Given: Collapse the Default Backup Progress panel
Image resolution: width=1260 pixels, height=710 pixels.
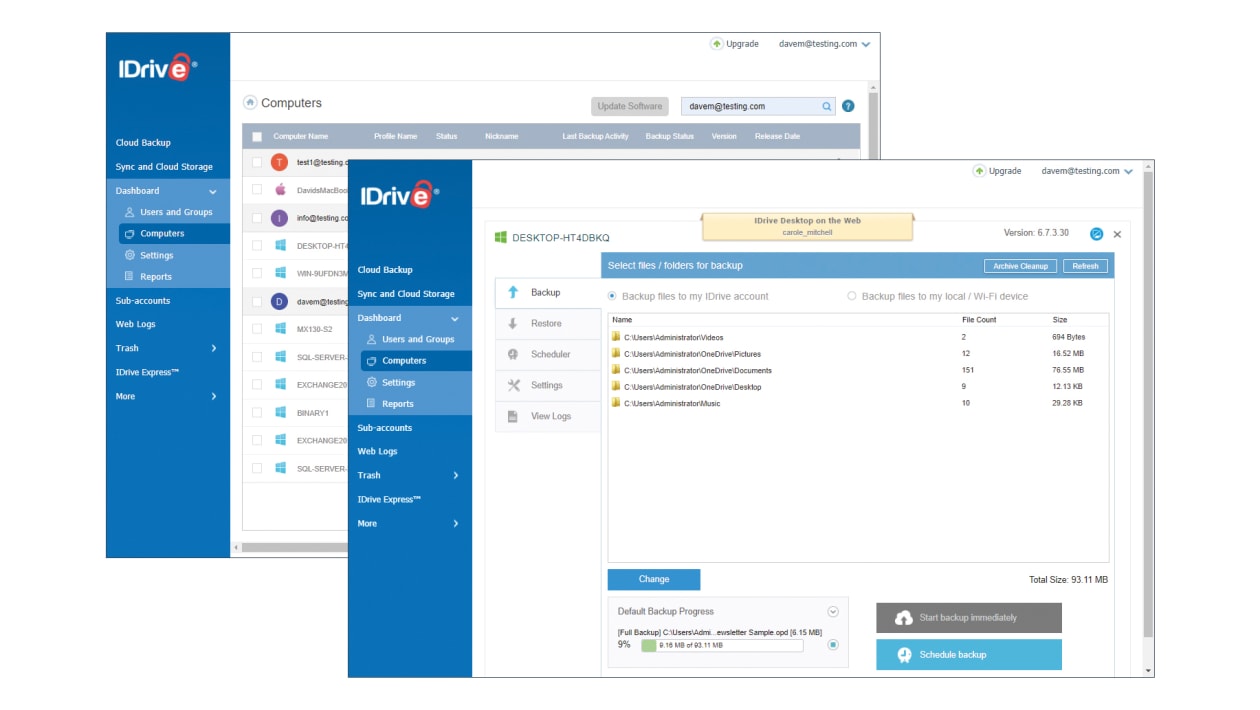Looking at the screenshot, I should (833, 612).
